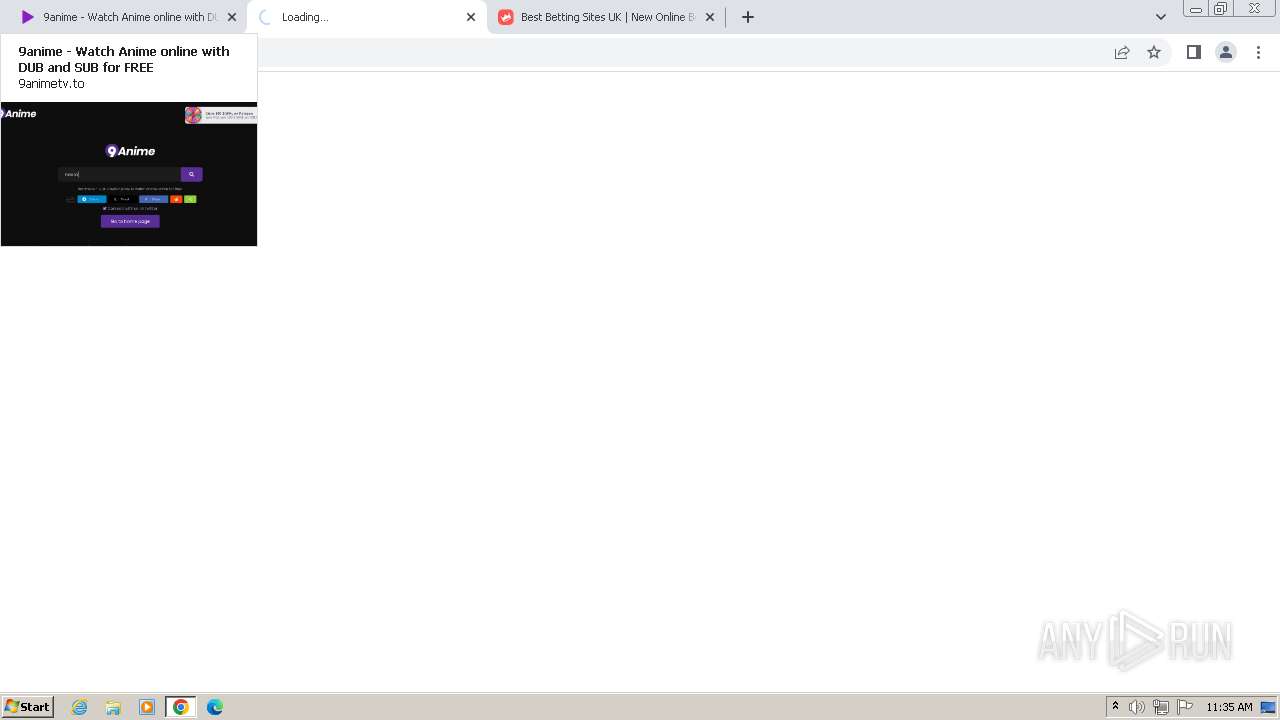Close the Loading tab

click(x=471, y=17)
